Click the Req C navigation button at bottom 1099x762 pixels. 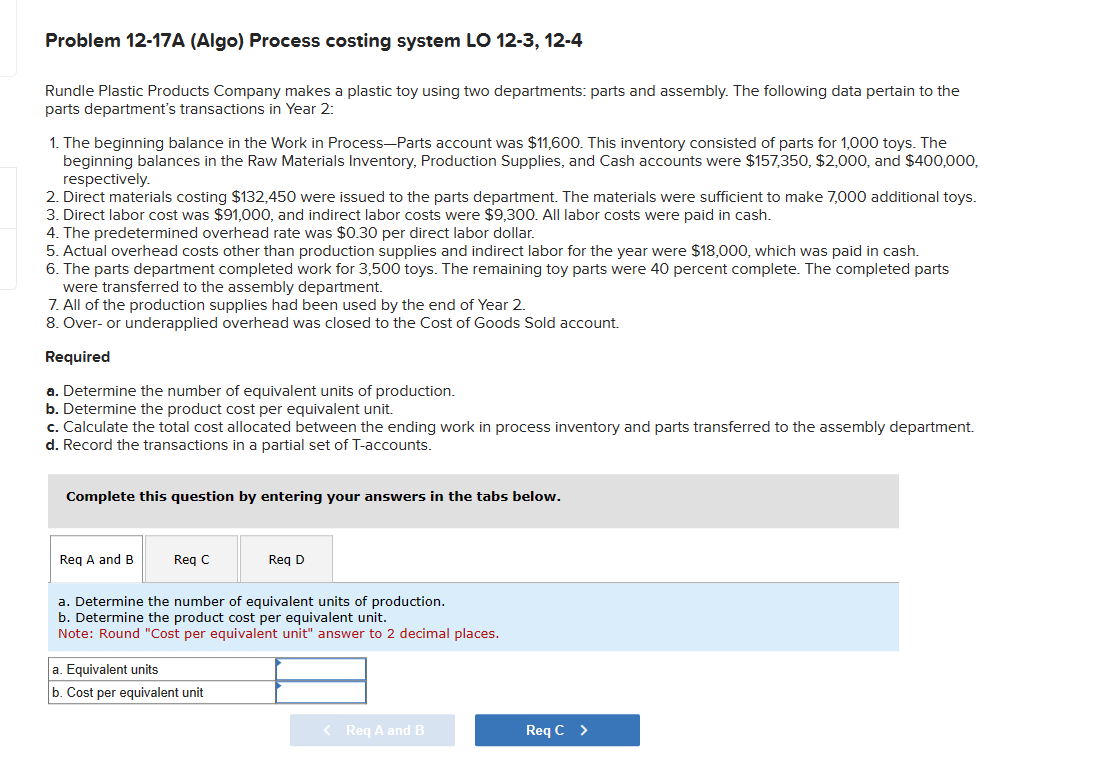(557, 730)
